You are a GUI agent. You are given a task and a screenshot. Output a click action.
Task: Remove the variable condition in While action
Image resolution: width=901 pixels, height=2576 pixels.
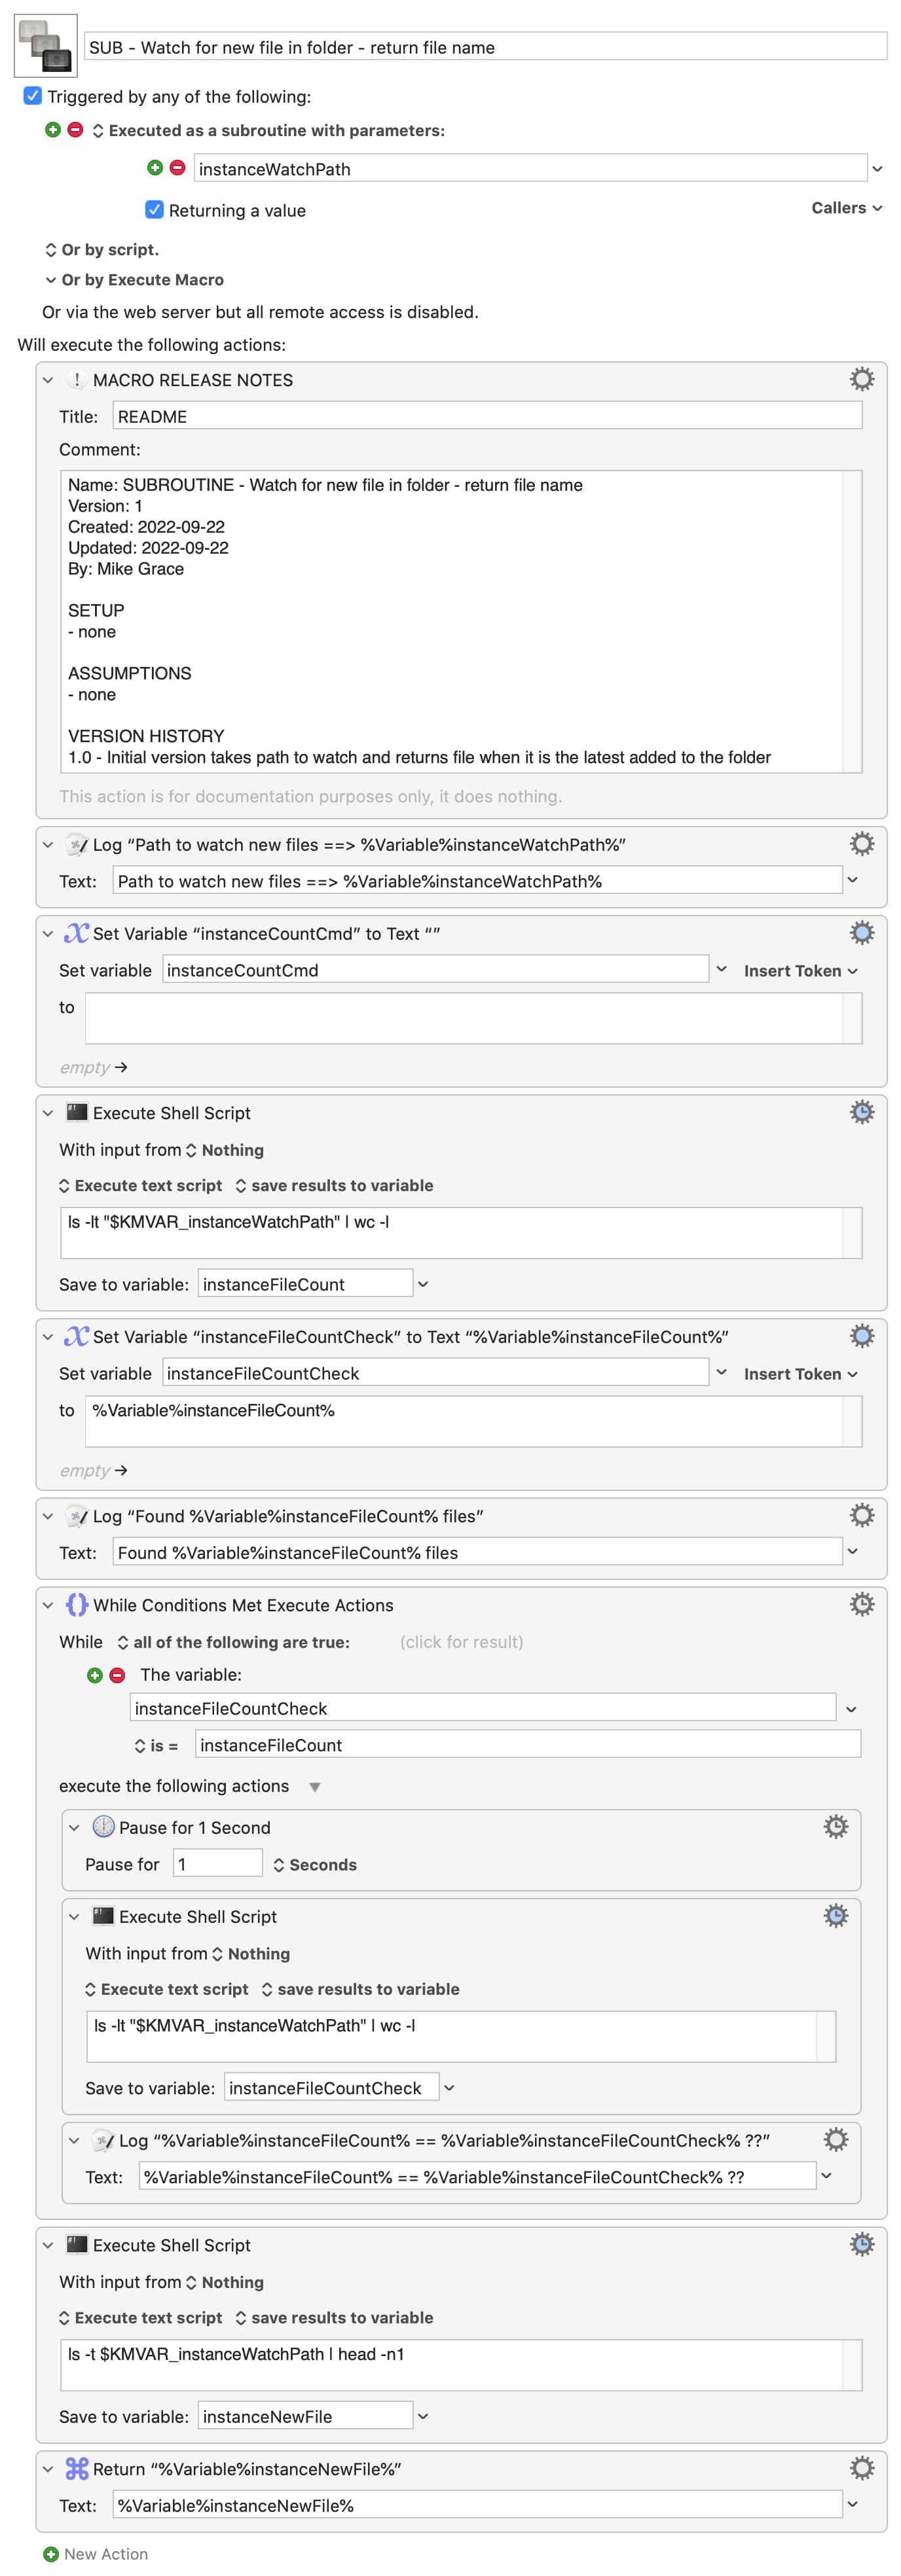point(117,1674)
